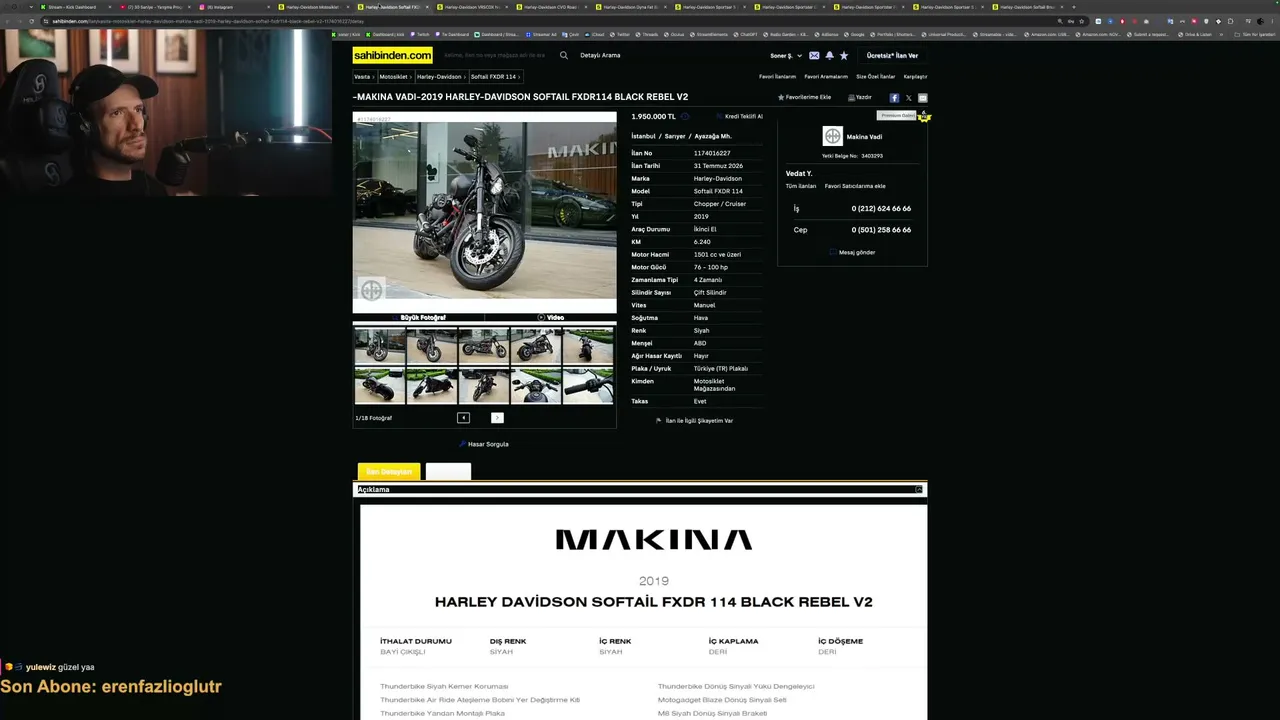Open the sahibinden.com logo homepage
Image resolution: width=1280 pixels, height=720 pixels.
click(x=393, y=56)
